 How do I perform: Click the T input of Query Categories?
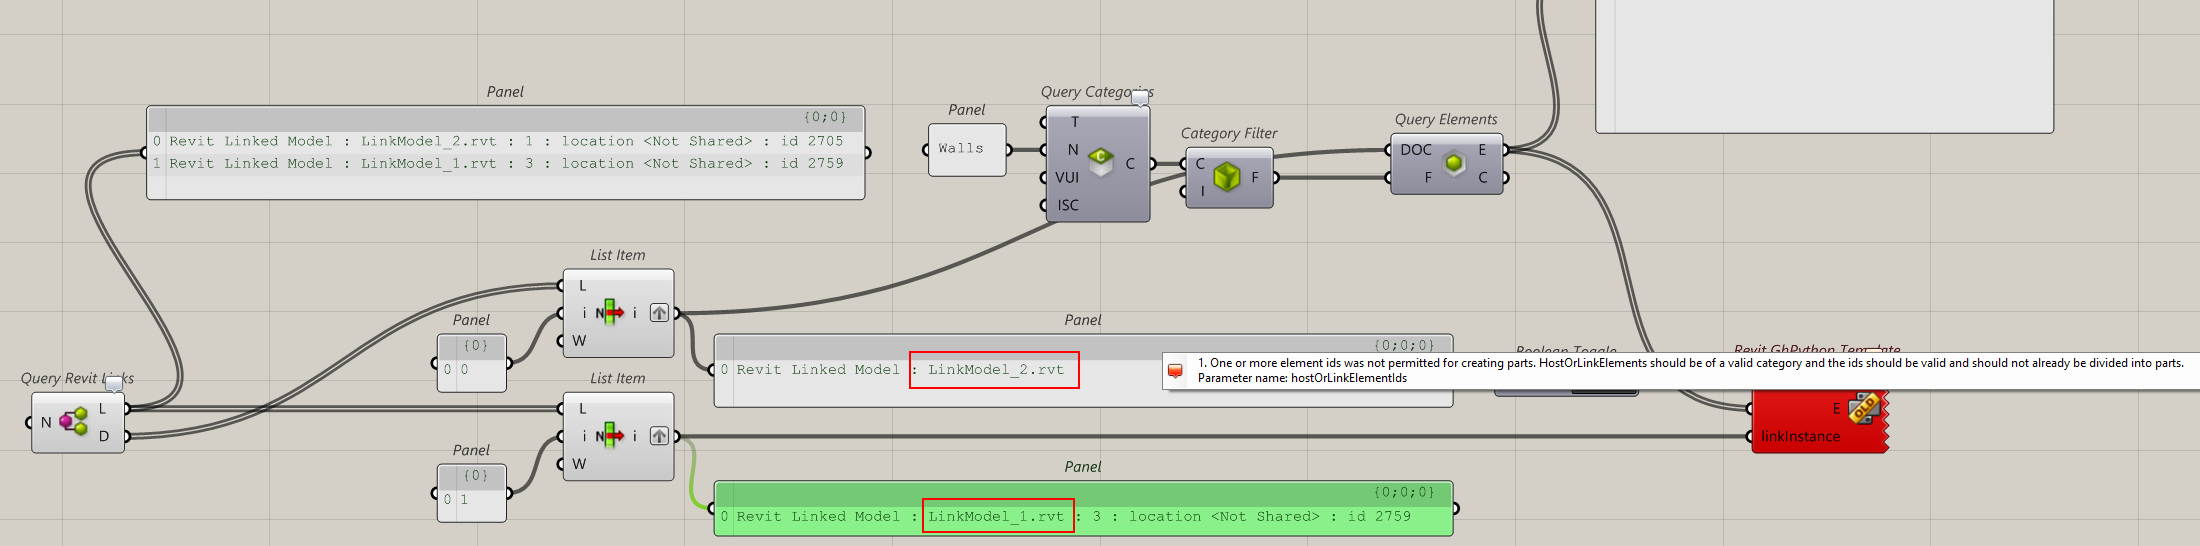(1075, 122)
